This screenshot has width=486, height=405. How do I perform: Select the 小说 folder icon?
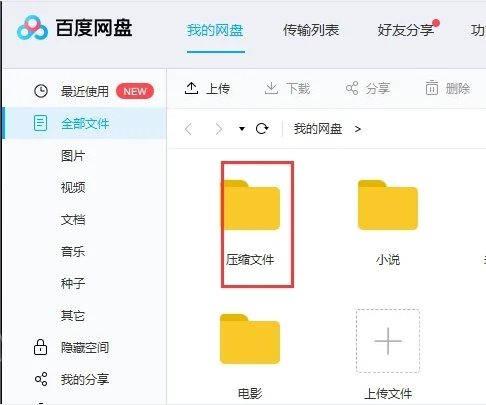[x=388, y=205]
